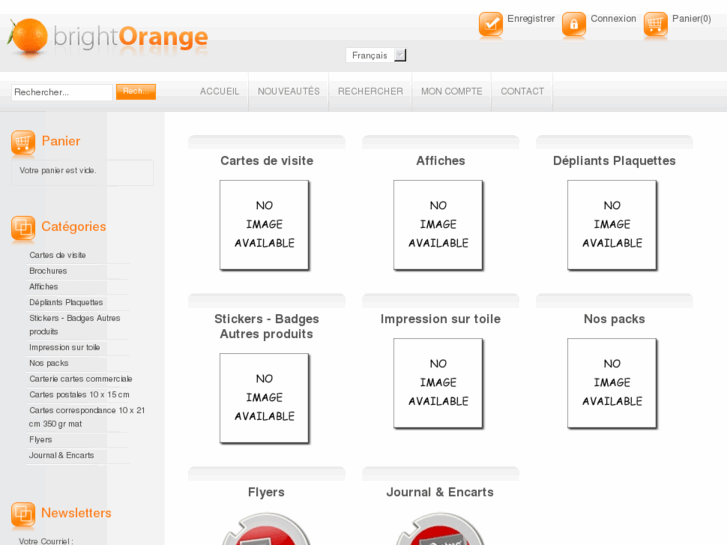This screenshot has width=727, height=545.
Task: Open the Impression sur toile grid heading
Action: 440,319
